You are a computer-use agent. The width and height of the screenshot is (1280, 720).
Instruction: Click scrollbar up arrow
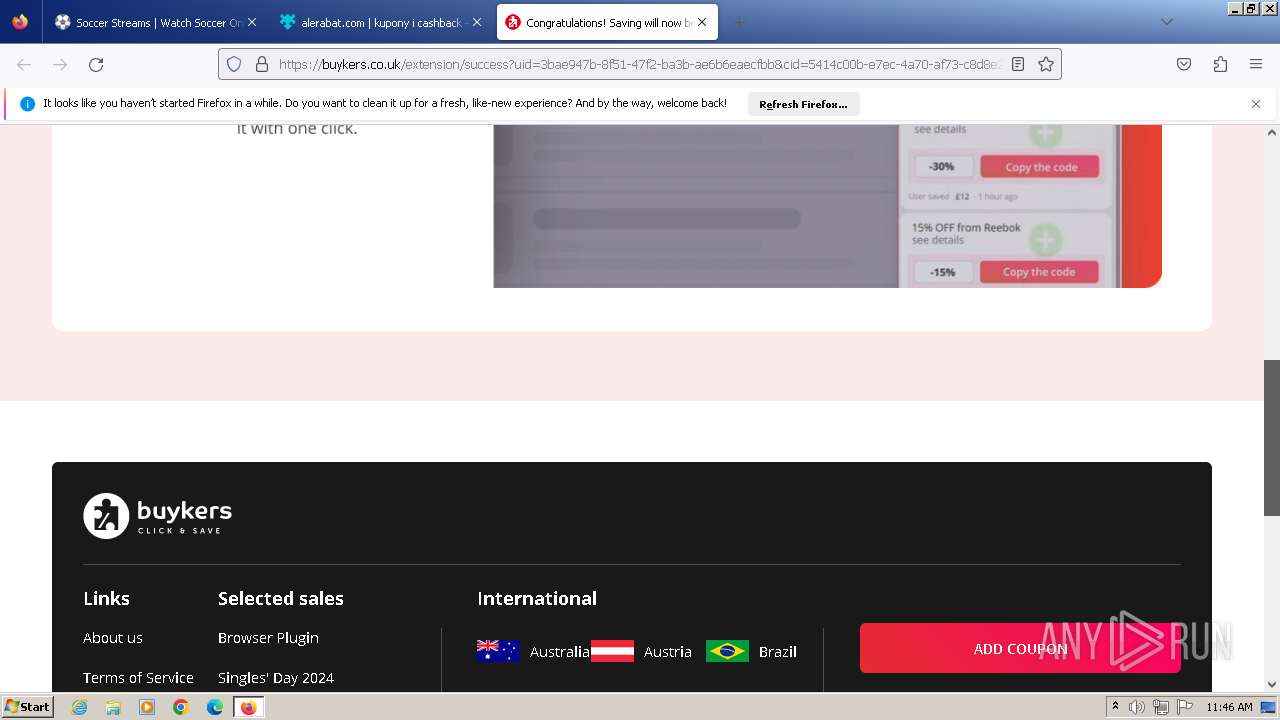(x=1272, y=132)
